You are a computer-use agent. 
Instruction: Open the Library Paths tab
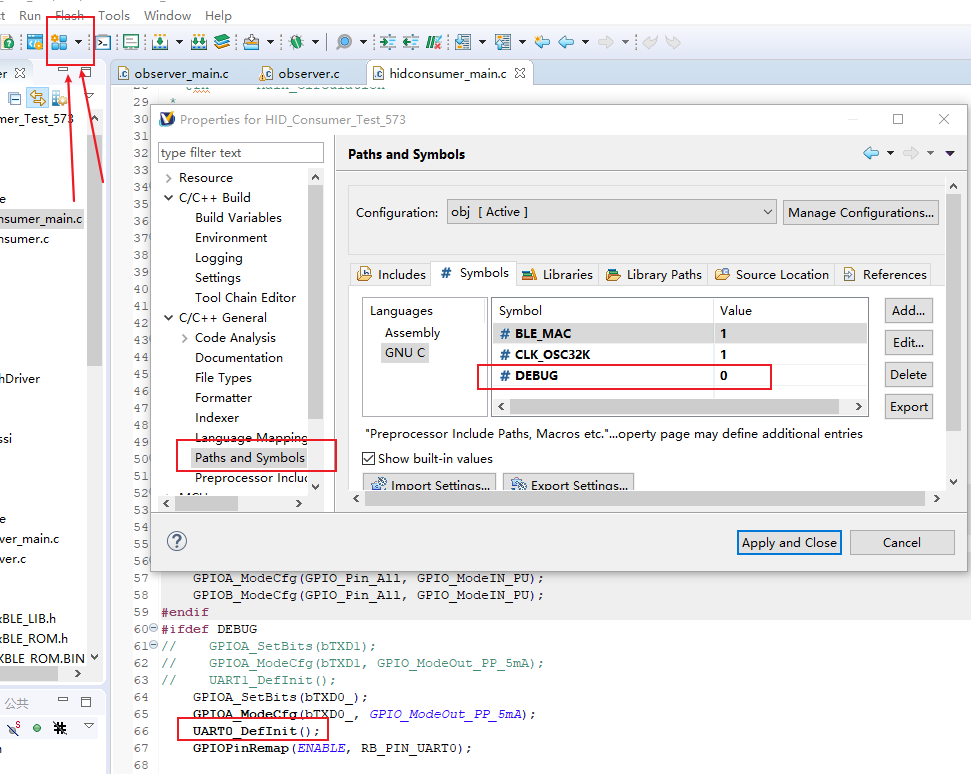click(x=655, y=274)
